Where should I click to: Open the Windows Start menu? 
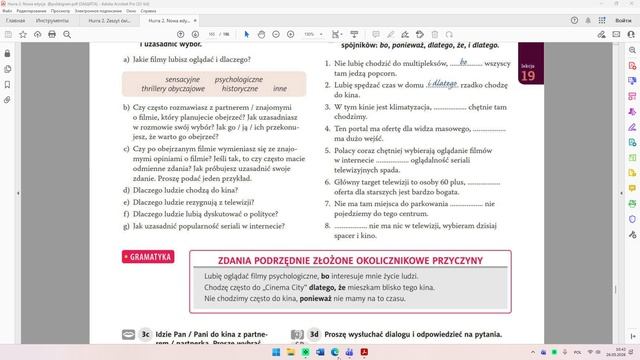[x=276, y=352]
